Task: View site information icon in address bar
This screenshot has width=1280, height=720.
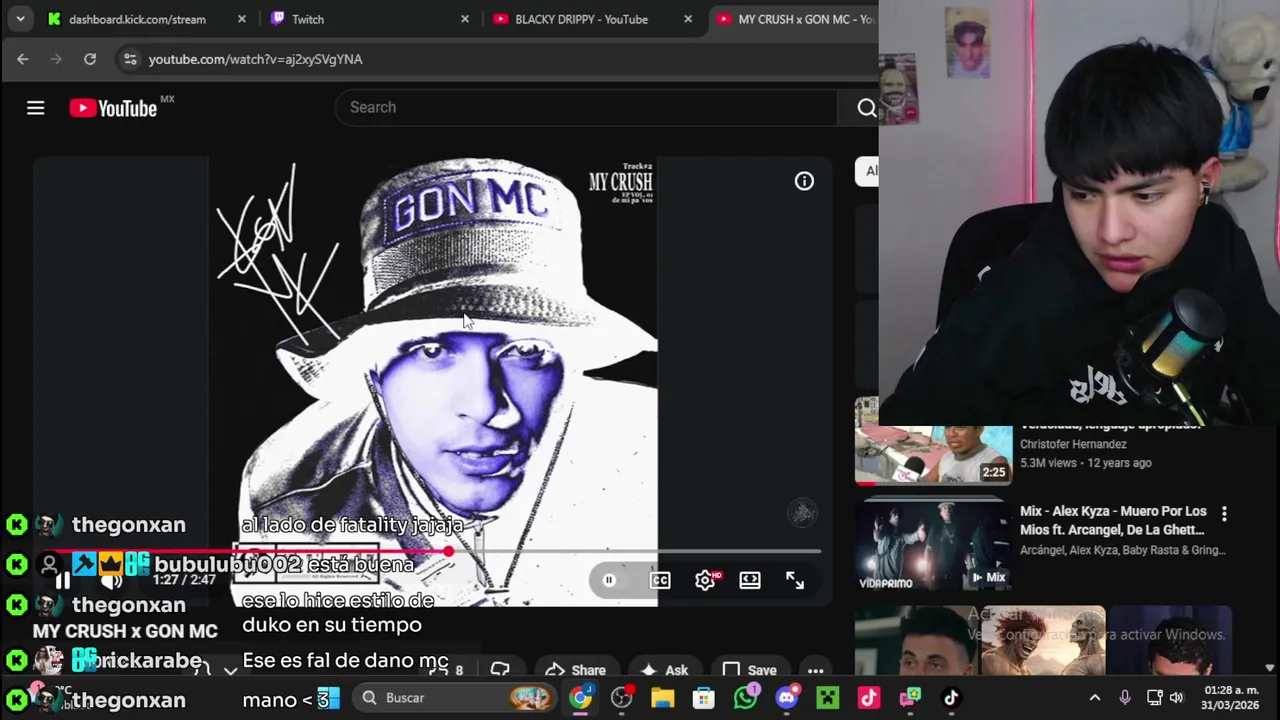Action: (130, 59)
